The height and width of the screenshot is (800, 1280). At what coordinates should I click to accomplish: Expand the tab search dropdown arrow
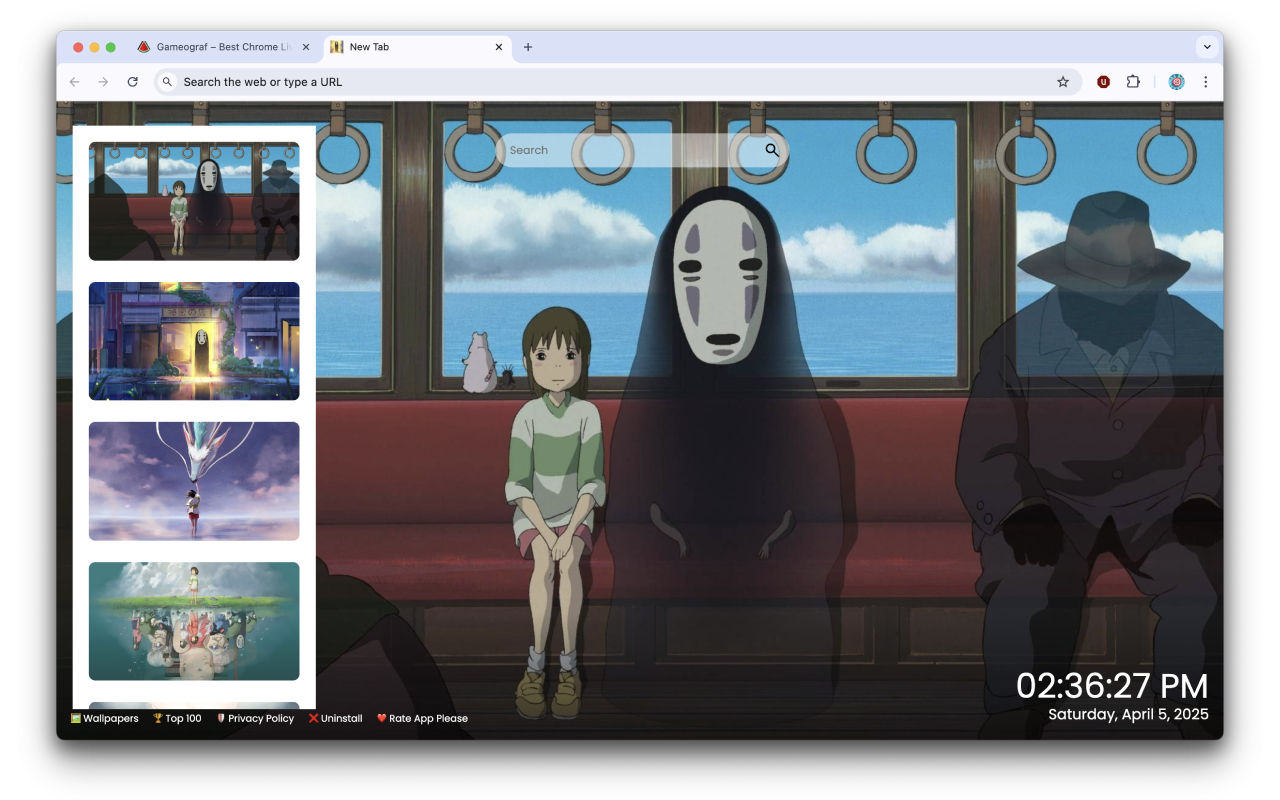(x=1207, y=47)
